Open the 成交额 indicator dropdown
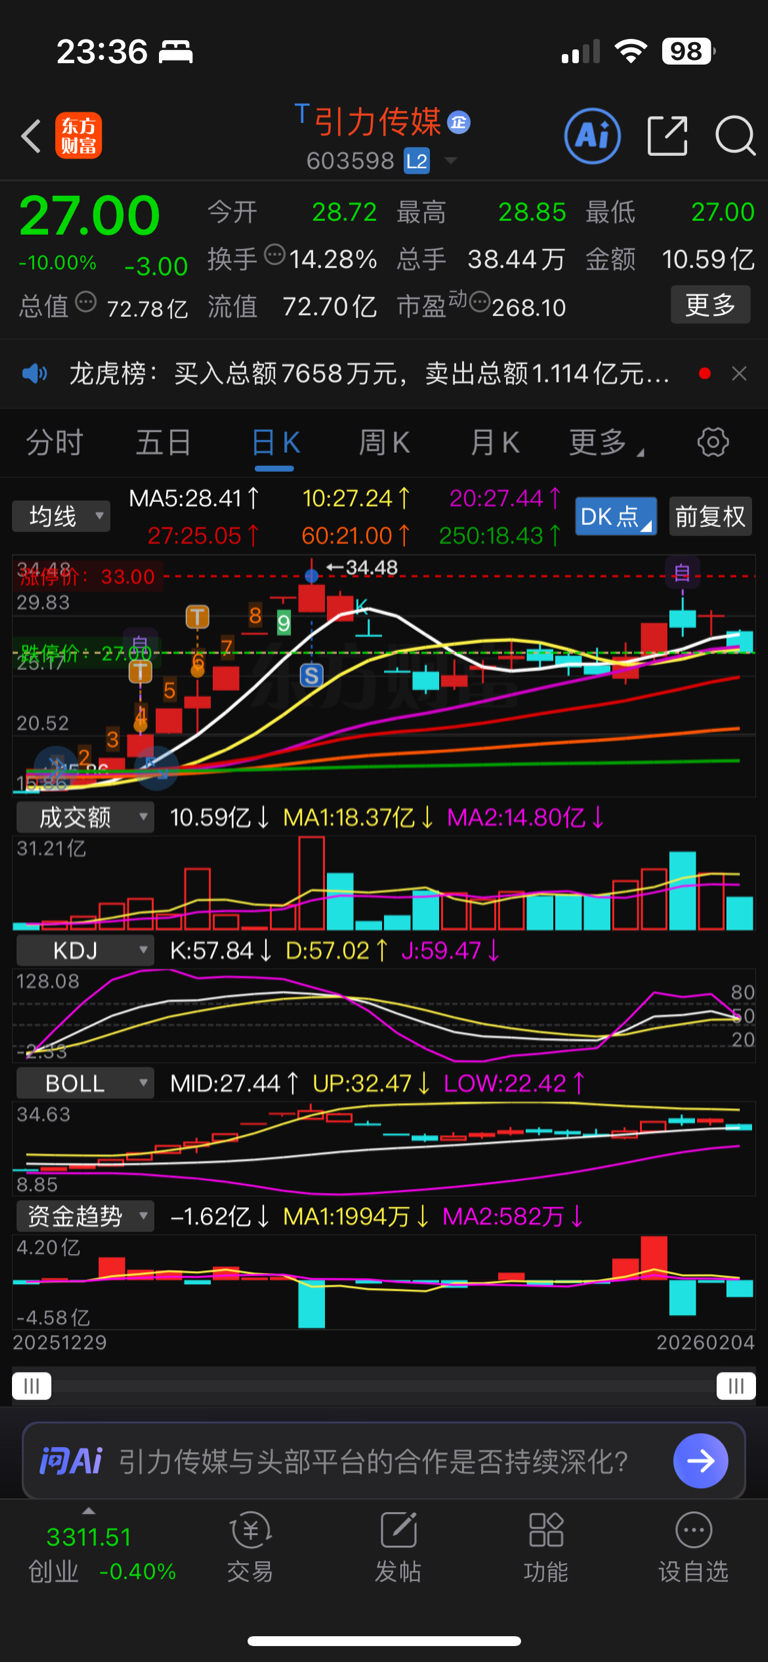The width and height of the screenshot is (768, 1663). (x=85, y=817)
